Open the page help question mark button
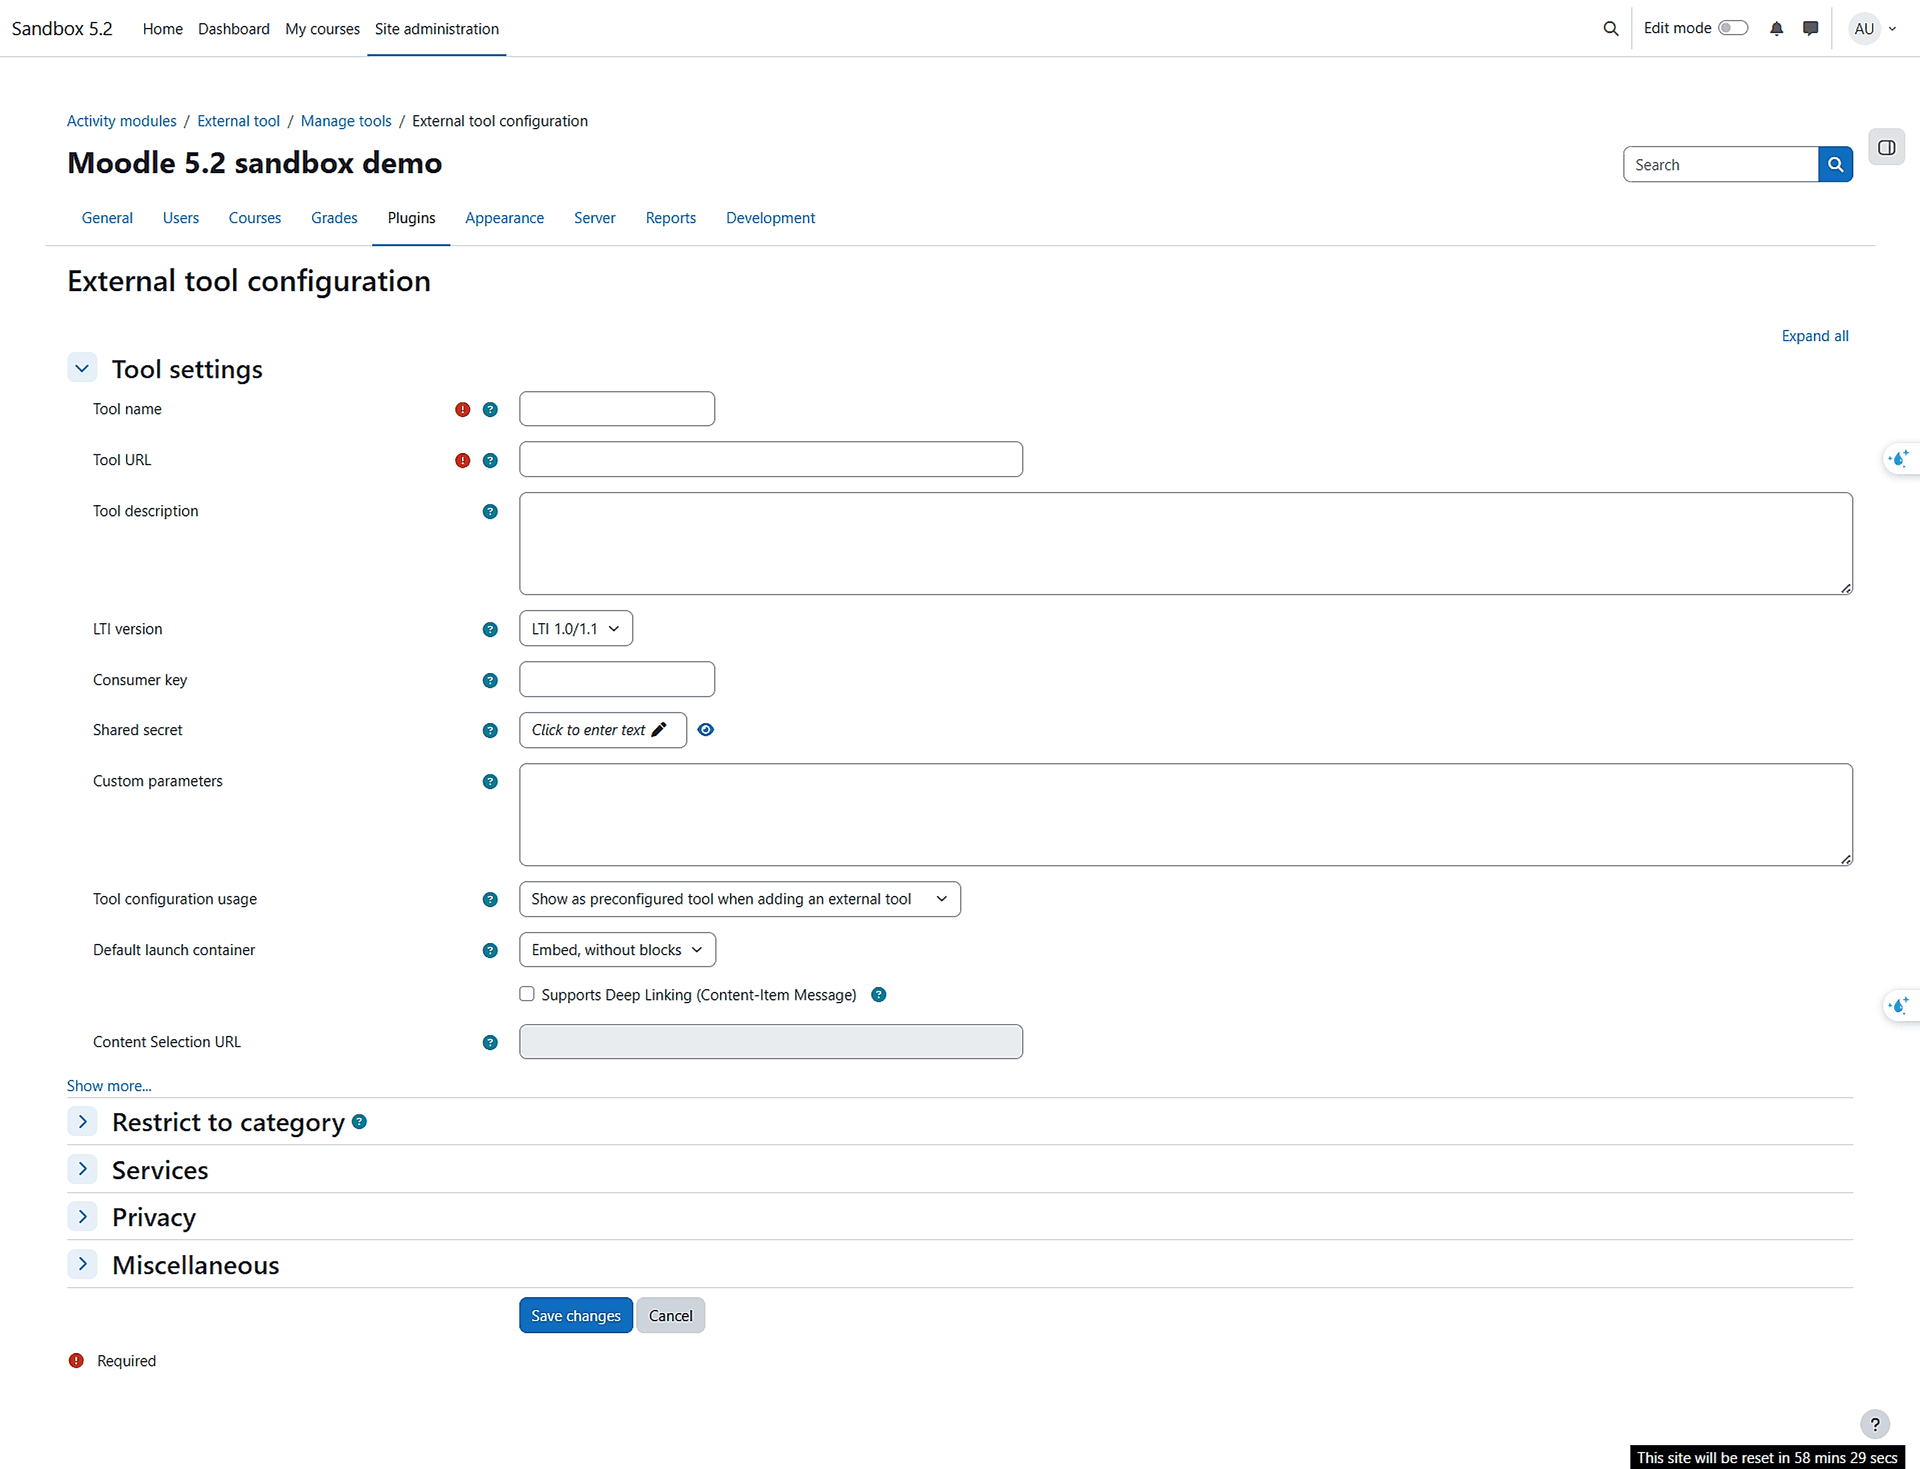This screenshot has width=1920, height=1469. pyautogui.click(x=1875, y=1424)
